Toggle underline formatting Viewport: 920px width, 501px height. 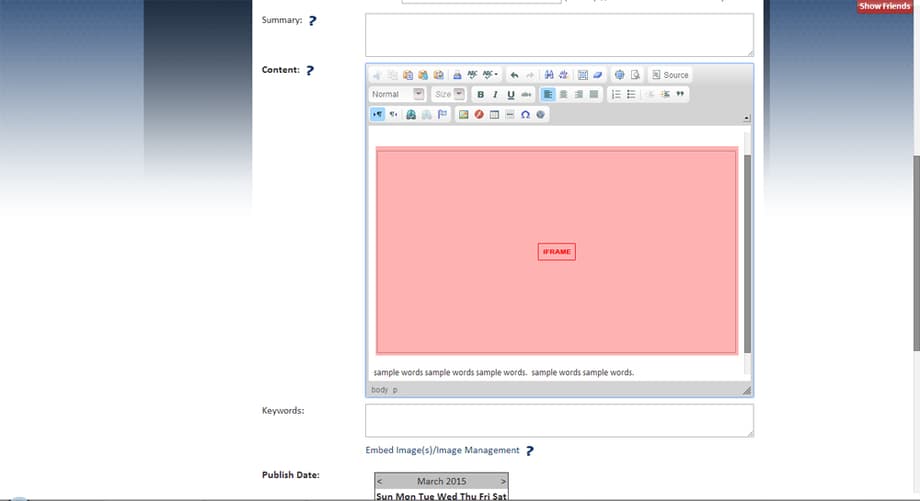[511, 94]
